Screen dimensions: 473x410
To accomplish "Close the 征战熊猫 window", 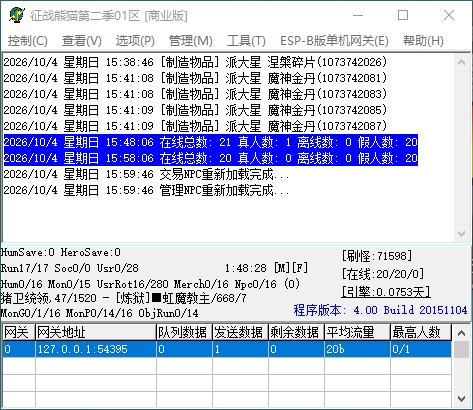I will coord(449,15).
